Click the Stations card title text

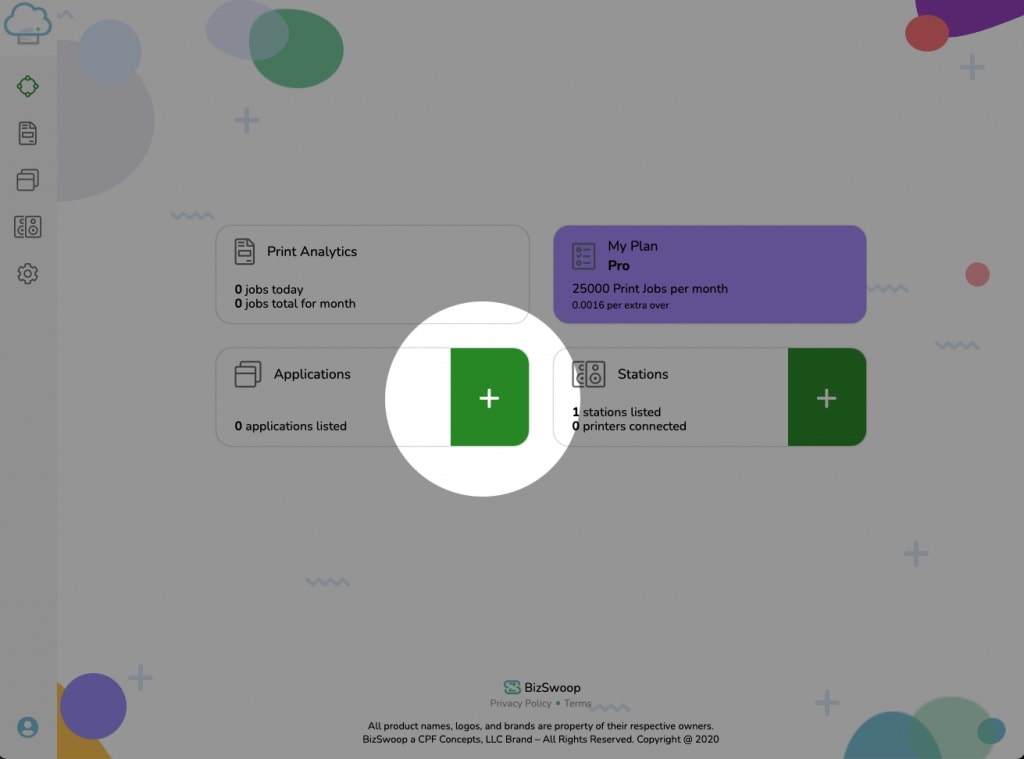pos(643,374)
